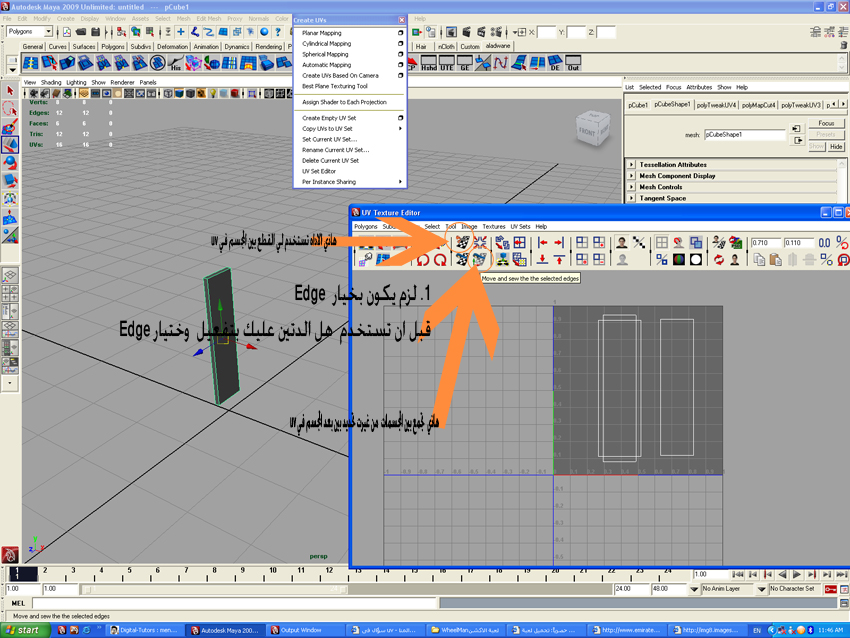Image resolution: width=850 pixels, height=638 pixels.
Task: Choose the Rotate tool in the toolbox
Action: pos(10,162)
